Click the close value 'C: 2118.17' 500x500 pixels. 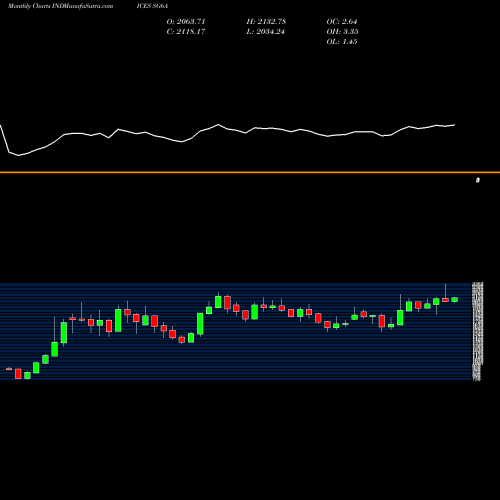tap(186, 31)
